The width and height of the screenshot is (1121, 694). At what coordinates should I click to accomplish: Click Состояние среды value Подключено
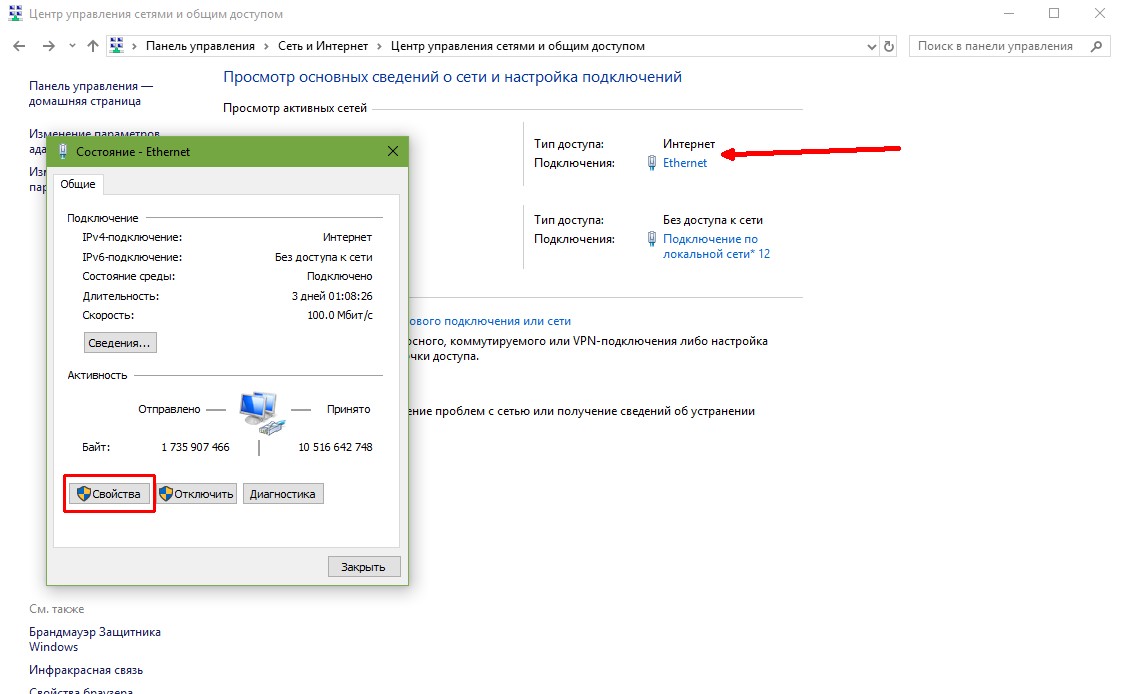pyautogui.click(x=340, y=276)
